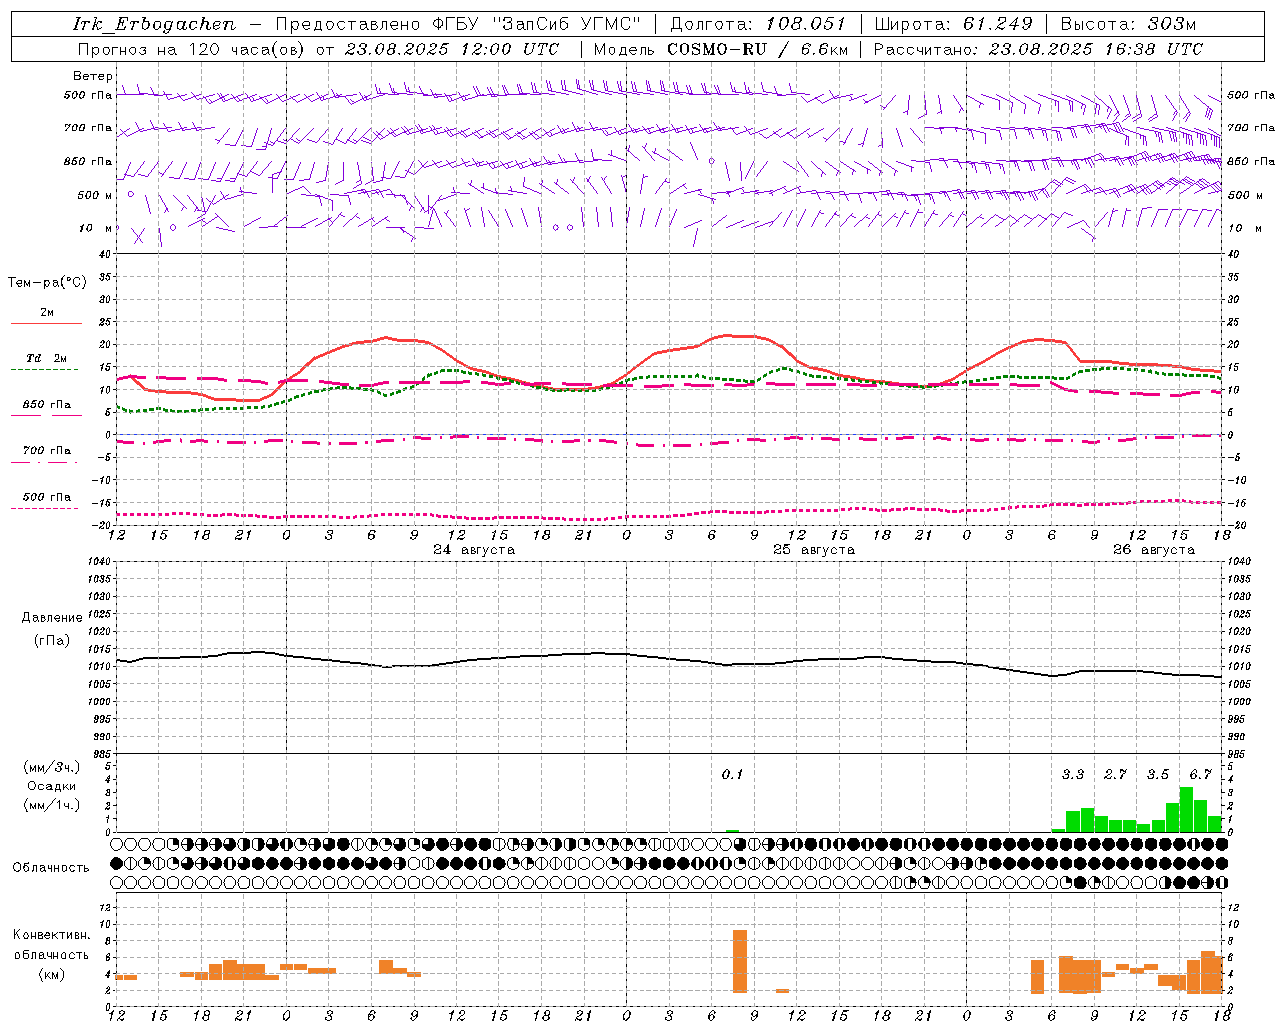This screenshot has height=1024, width=1280.
Task: Click the Ветер wind panel label
Action: (92, 76)
